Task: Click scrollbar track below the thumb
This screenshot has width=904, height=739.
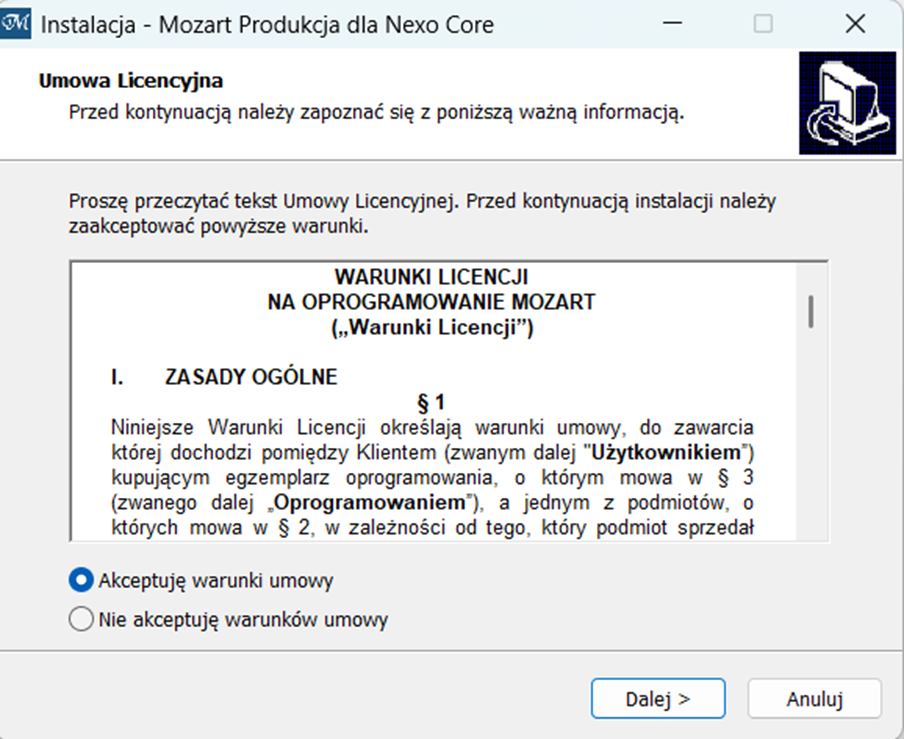Action: coord(811,440)
